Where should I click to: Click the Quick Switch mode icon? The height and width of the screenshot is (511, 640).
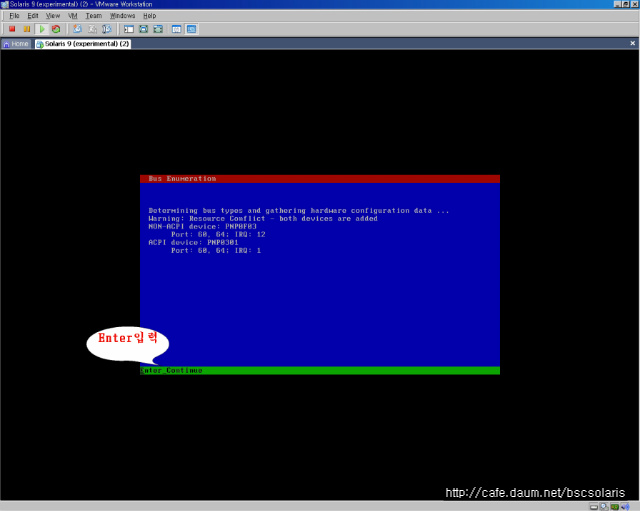[158, 29]
